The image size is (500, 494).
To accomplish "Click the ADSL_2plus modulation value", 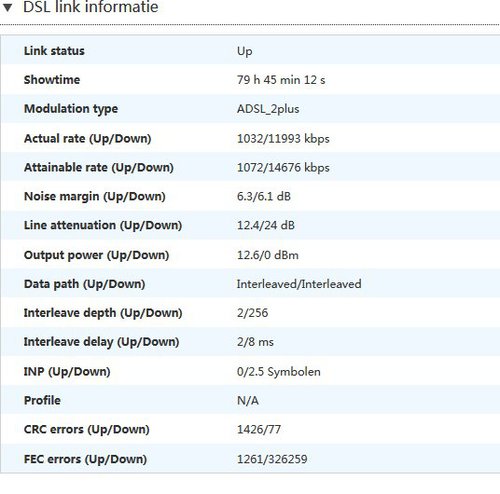I will [268, 109].
